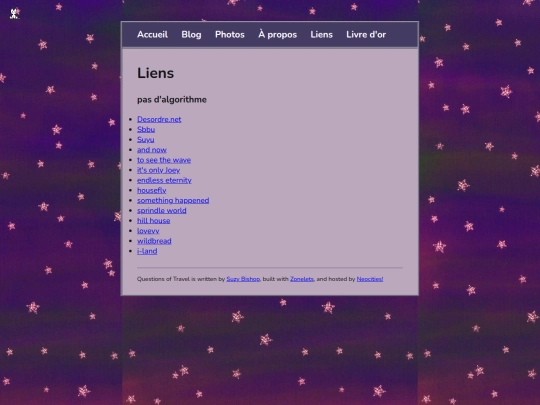Screen dimensions: 540x405
Task: Select the Liens page heading
Action: (x=155, y=73)
